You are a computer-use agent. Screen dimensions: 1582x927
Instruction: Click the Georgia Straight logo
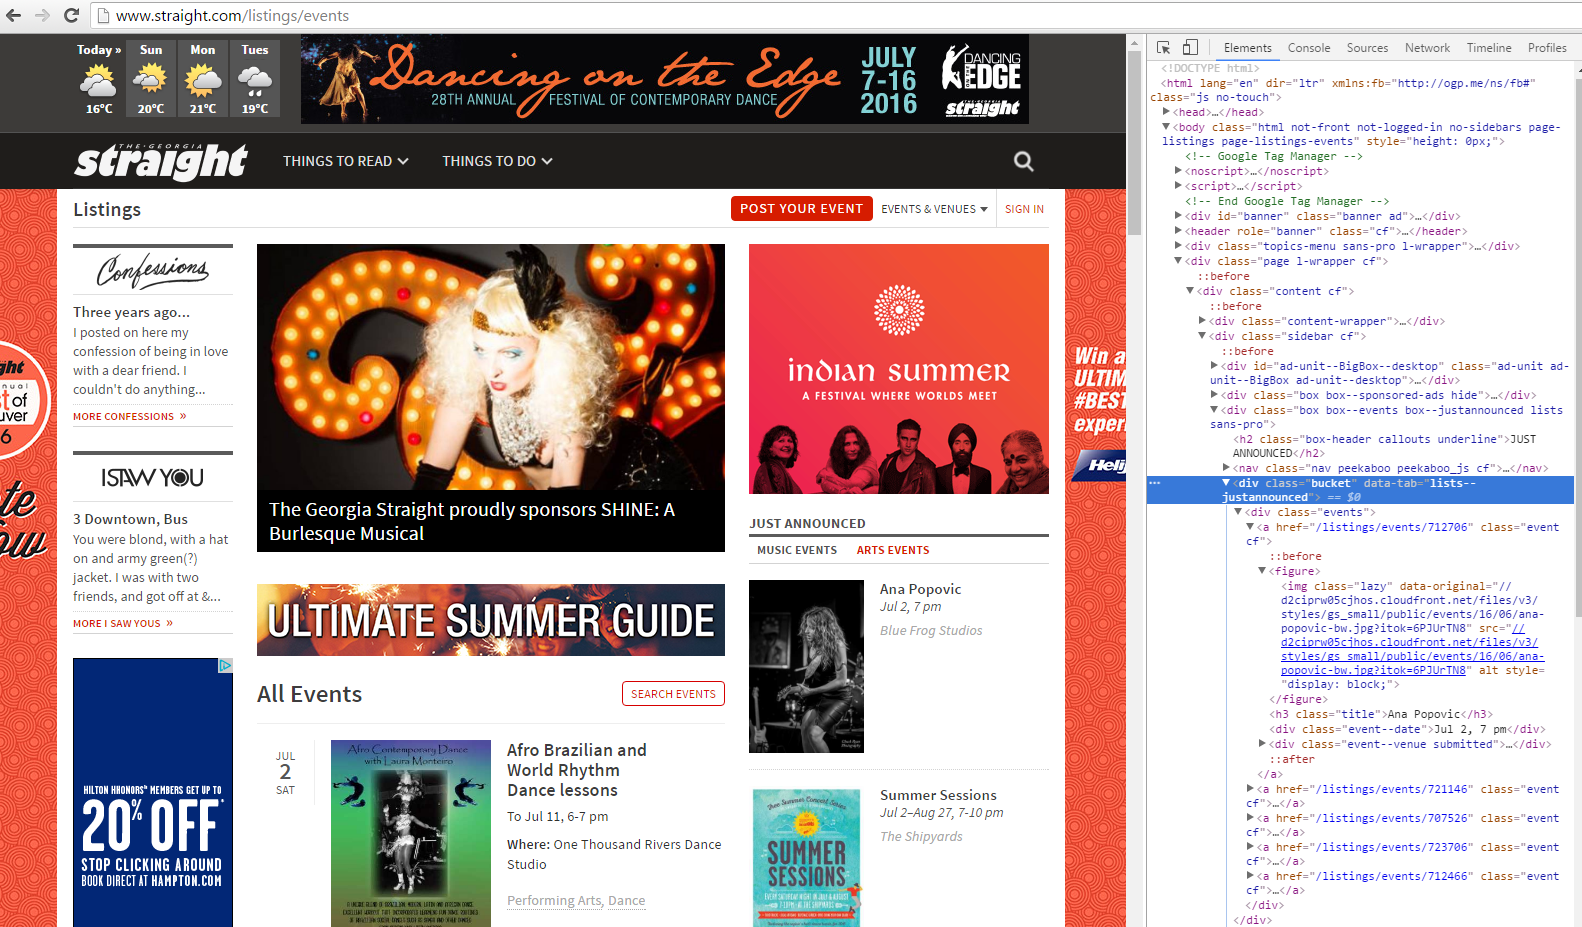coord(160,160)
